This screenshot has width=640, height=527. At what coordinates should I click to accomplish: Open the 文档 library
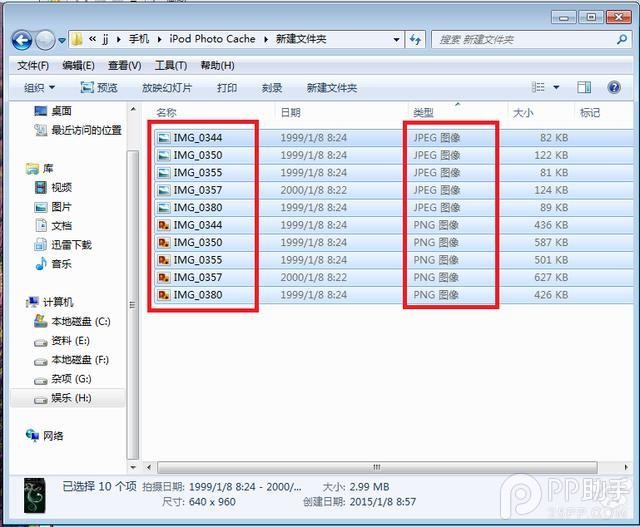pyautogui.click(x=53, y=225)
